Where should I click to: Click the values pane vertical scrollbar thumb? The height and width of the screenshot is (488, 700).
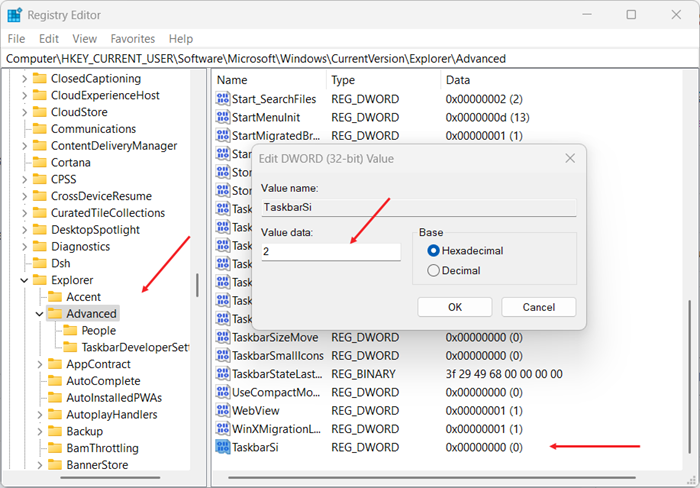(689, 379)
